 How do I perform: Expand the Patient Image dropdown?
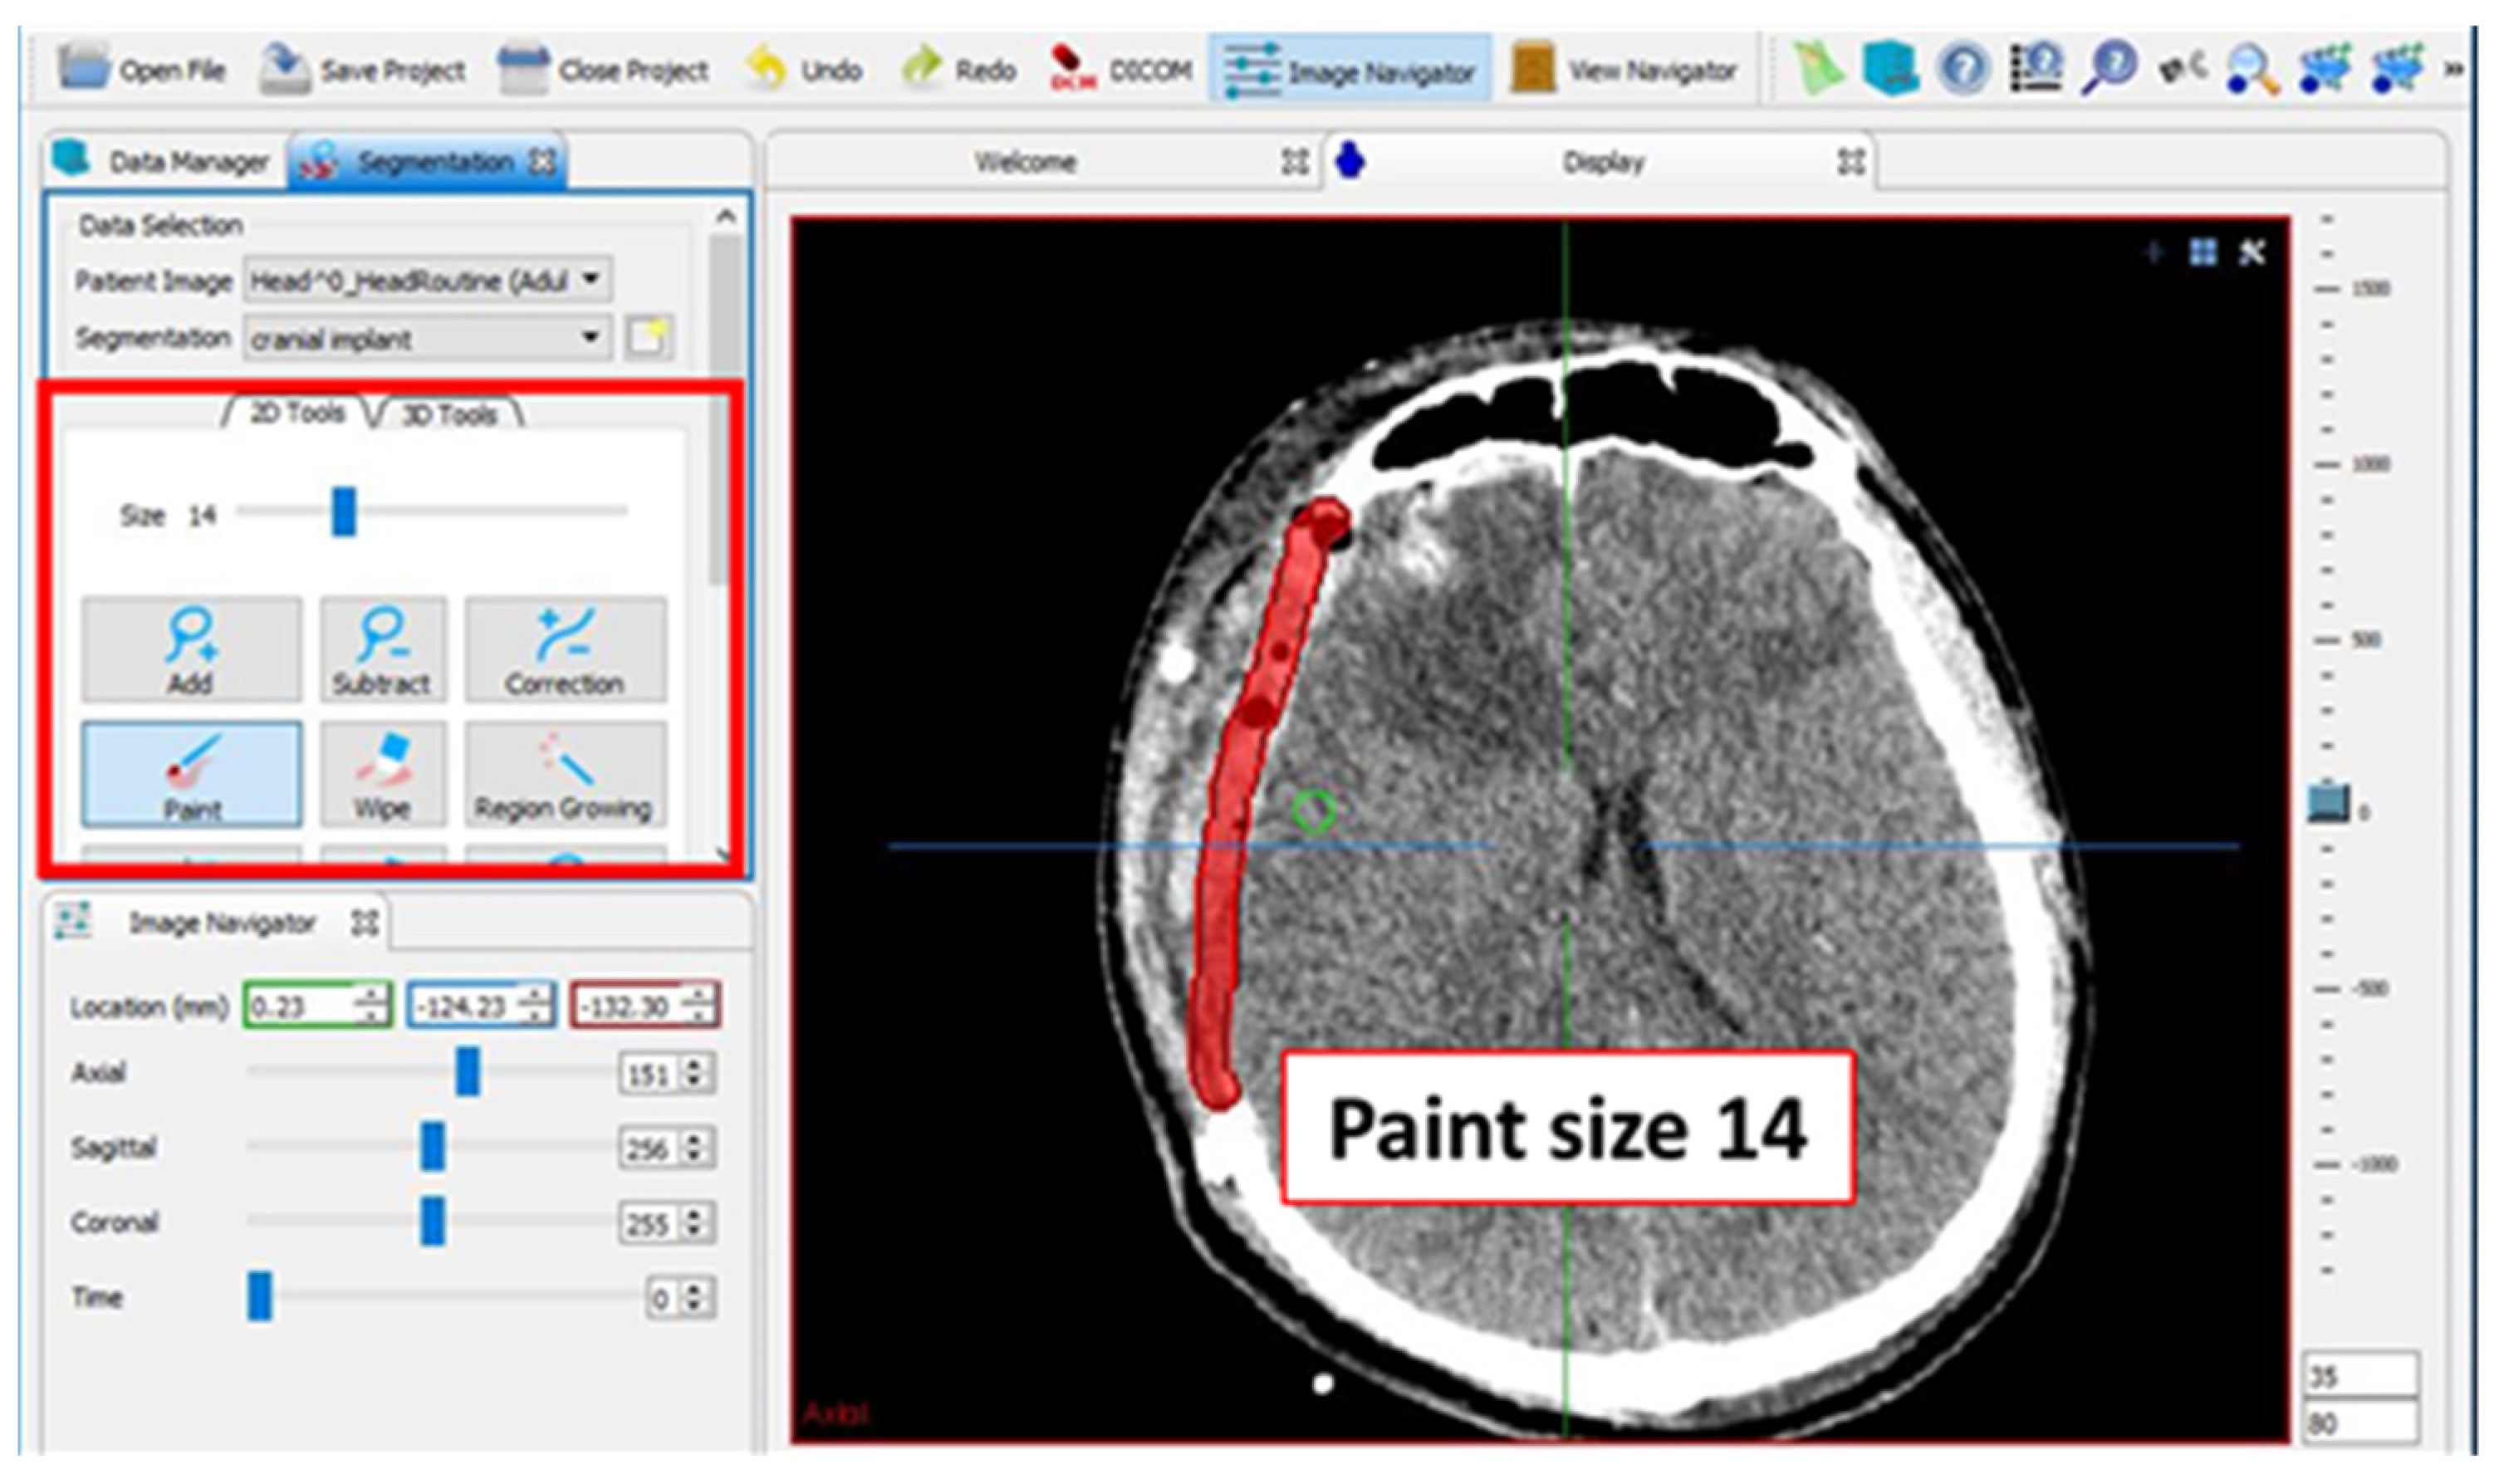pyautogui.click(x=591, y=280)
